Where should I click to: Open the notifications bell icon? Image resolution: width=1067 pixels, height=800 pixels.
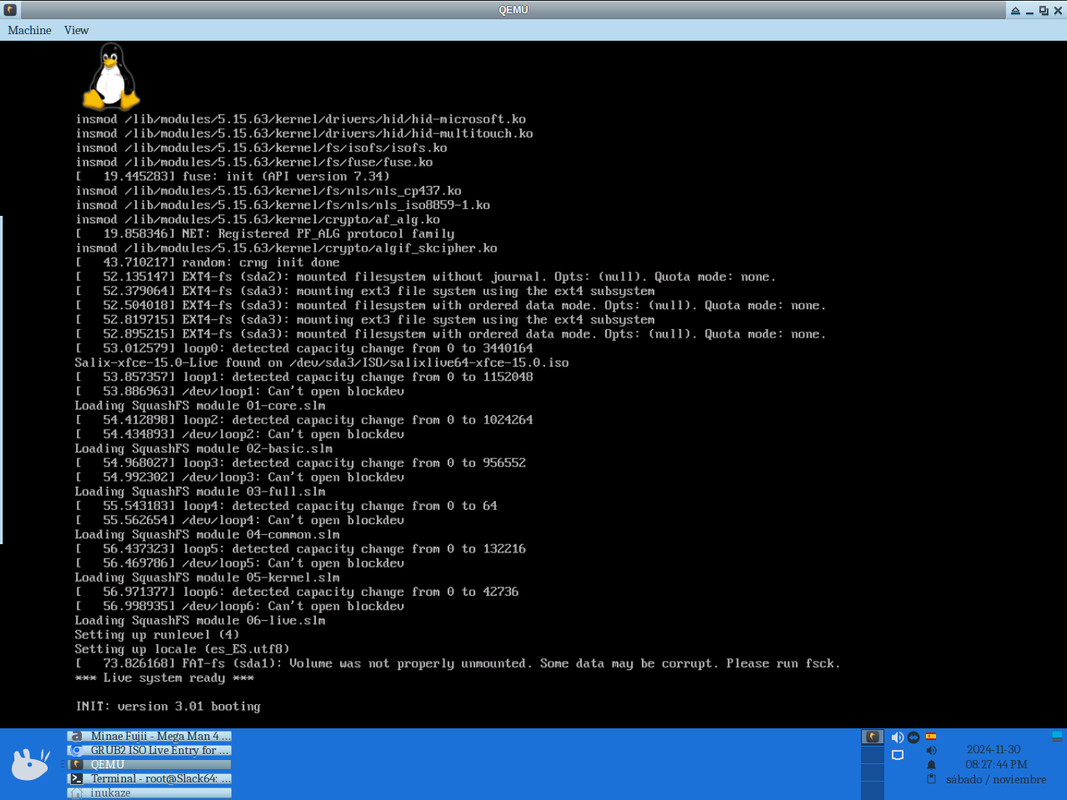point(932,765)
